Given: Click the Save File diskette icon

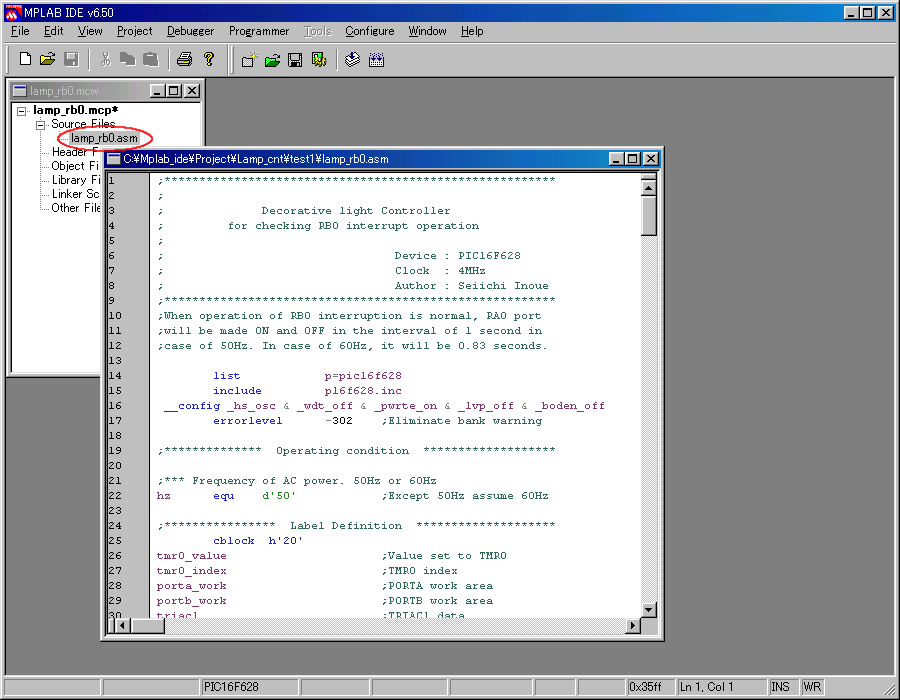Looking at the screenshot, I should (x=71, y=59).
